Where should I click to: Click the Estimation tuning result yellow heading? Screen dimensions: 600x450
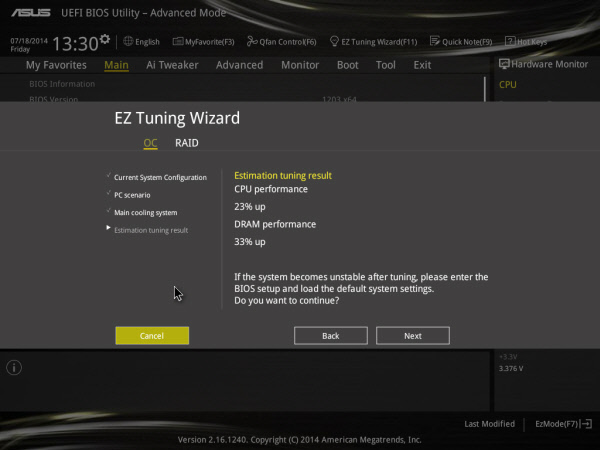(283, 176)
